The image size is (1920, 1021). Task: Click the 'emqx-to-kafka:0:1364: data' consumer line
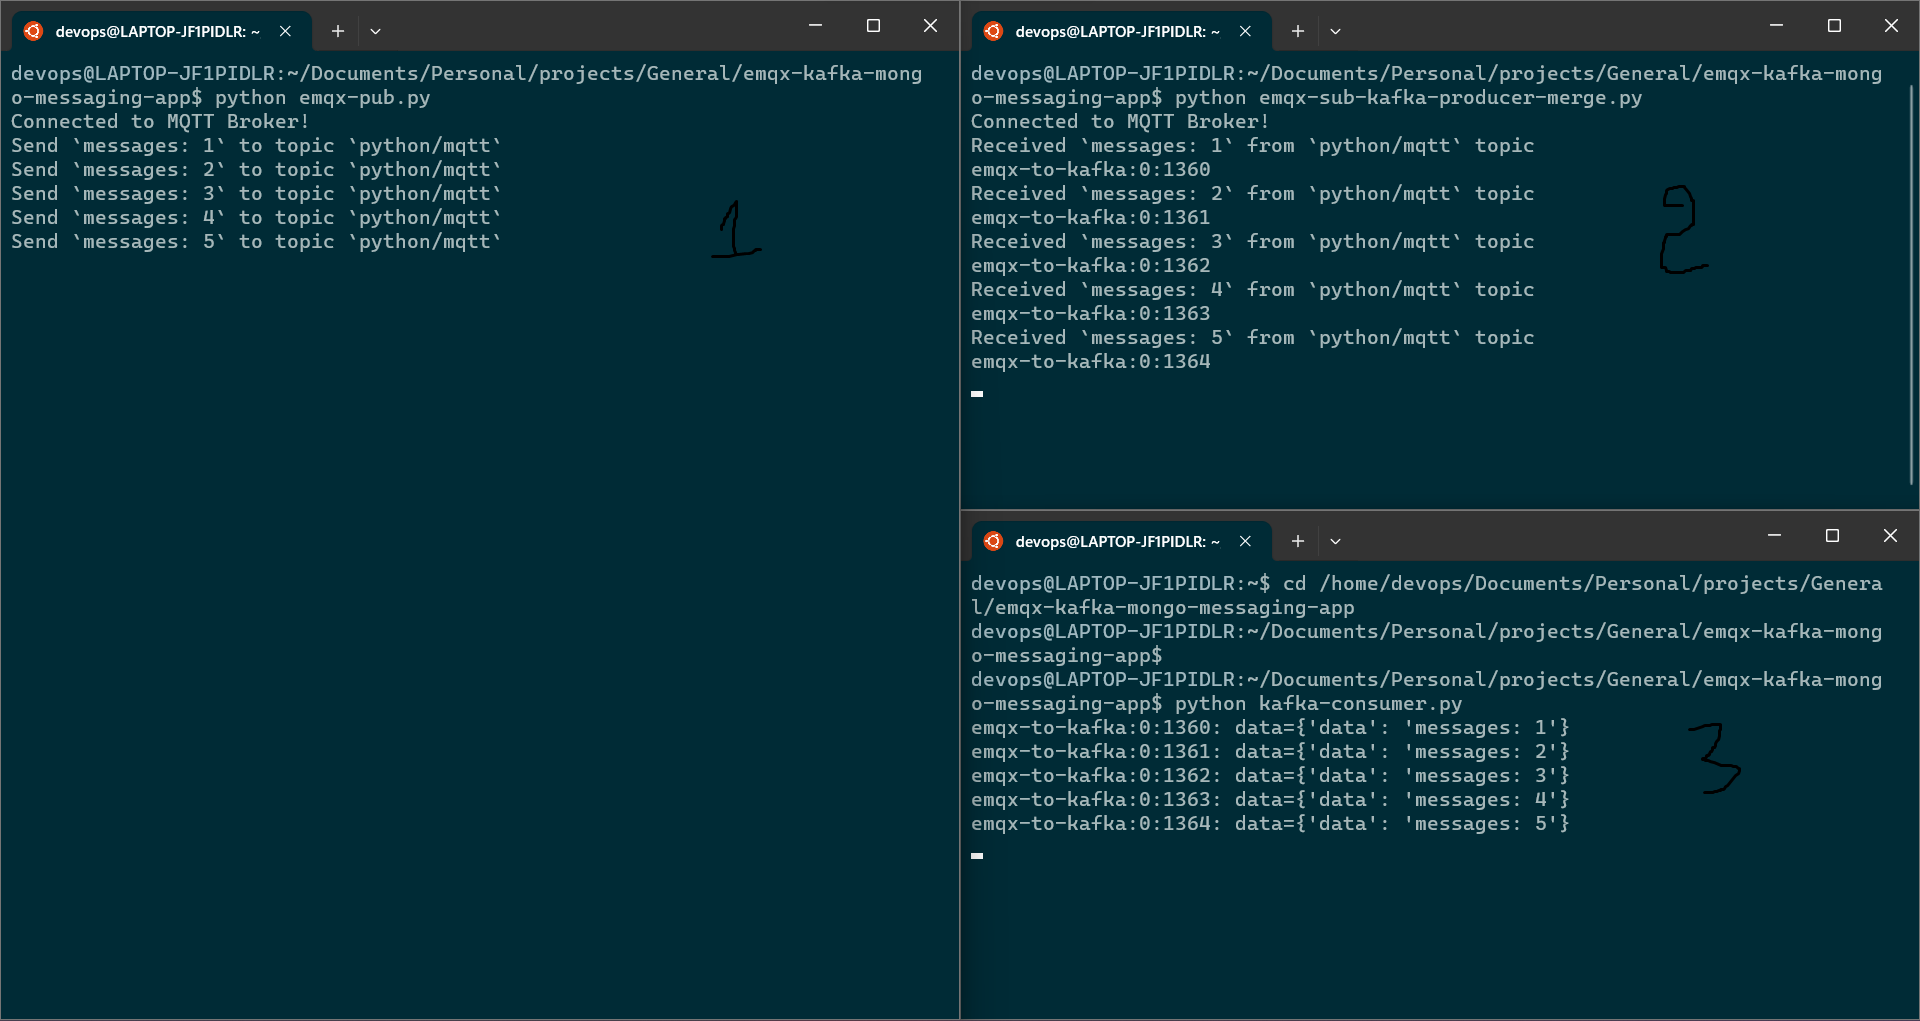coord(1270,824)
